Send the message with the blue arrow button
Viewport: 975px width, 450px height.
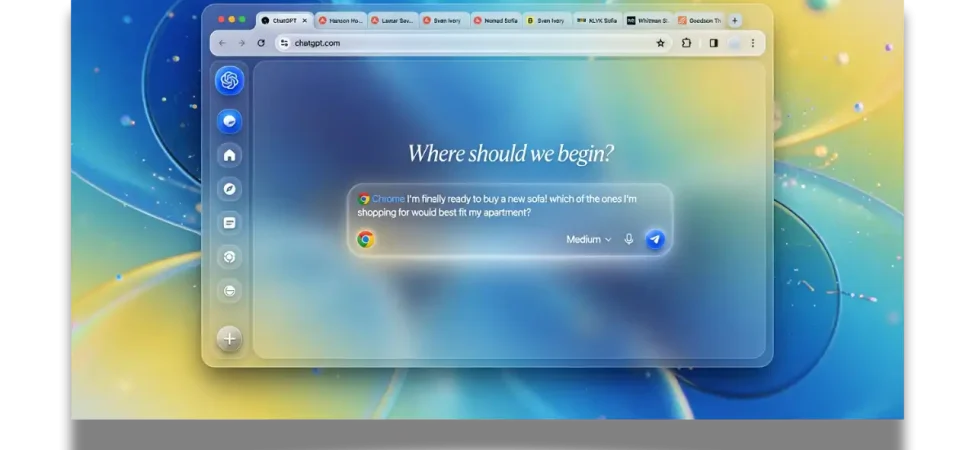click(x=655, y=239)
